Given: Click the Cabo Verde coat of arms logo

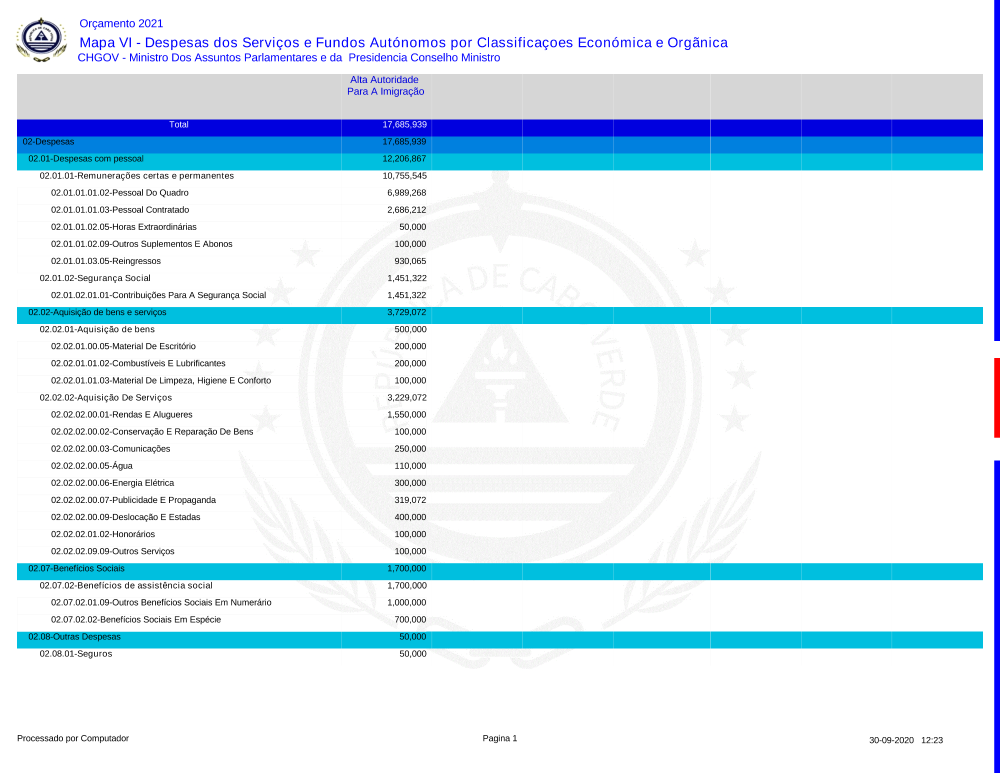Looking at the screenshot, I should [x=41, y=40].
